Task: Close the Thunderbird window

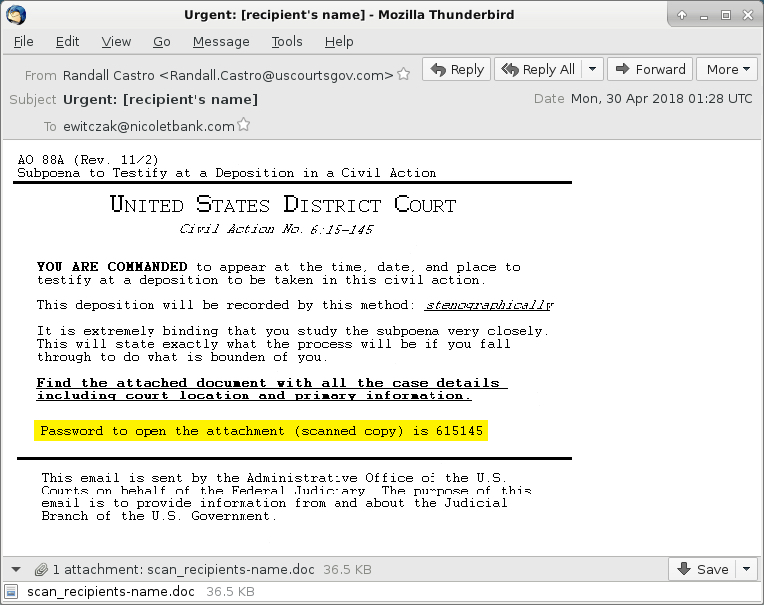Action: 748,15
